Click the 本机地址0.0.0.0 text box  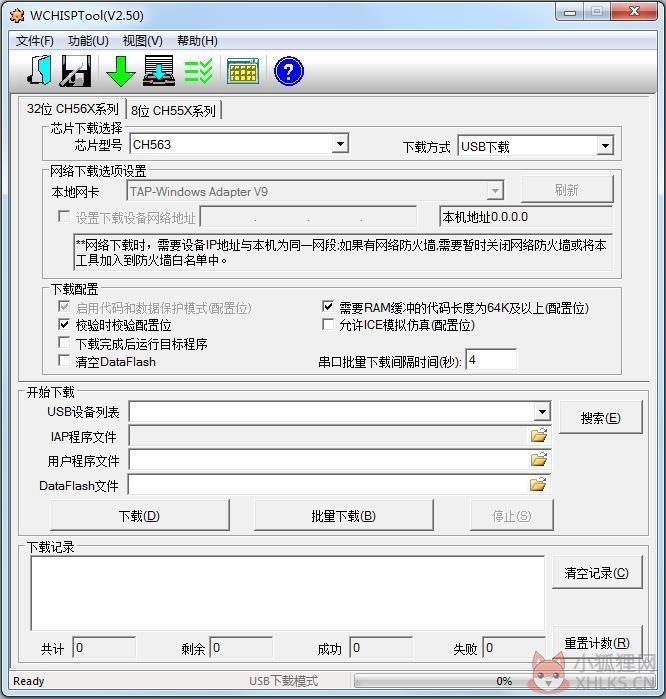click(526, 217)
